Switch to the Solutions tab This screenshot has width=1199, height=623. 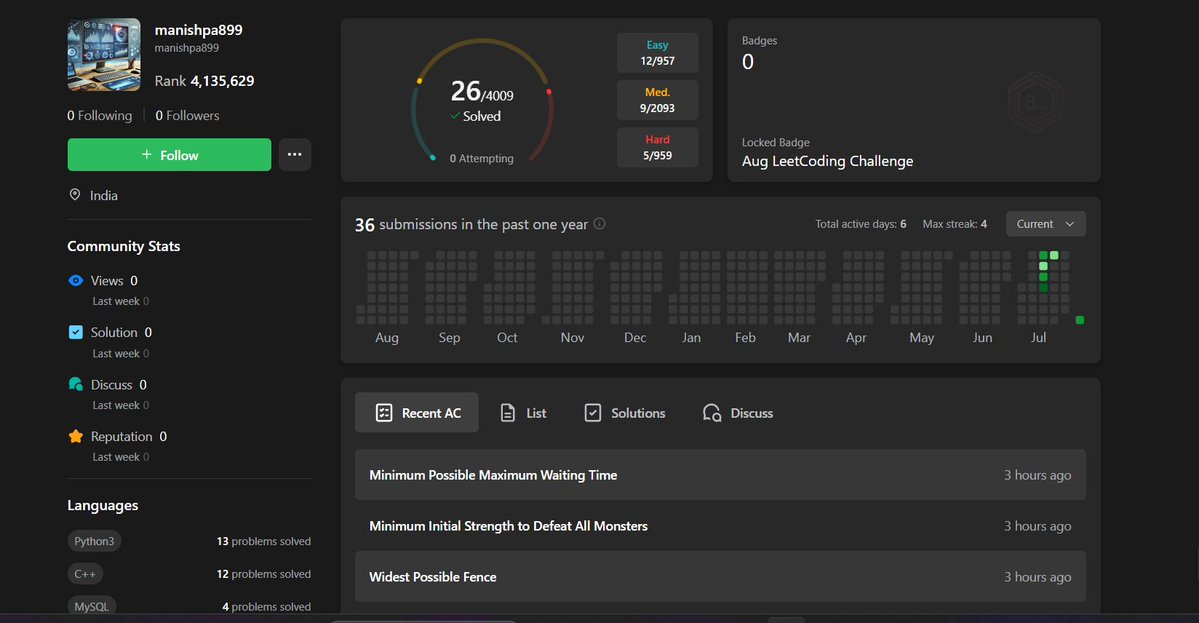tap(625, 413)
